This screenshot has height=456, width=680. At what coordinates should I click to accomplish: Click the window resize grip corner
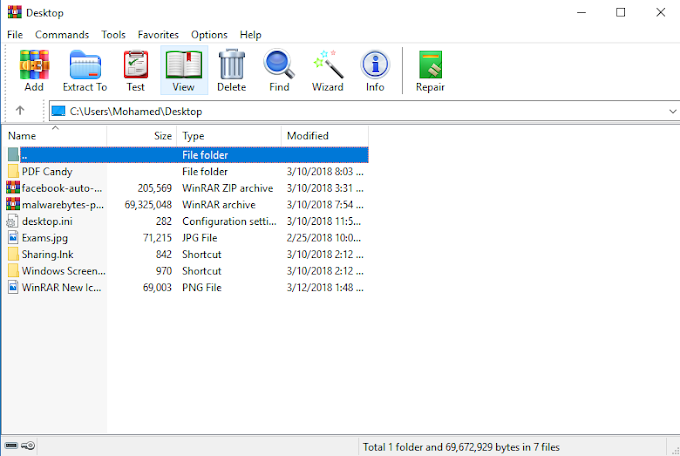tap(674, 450)
